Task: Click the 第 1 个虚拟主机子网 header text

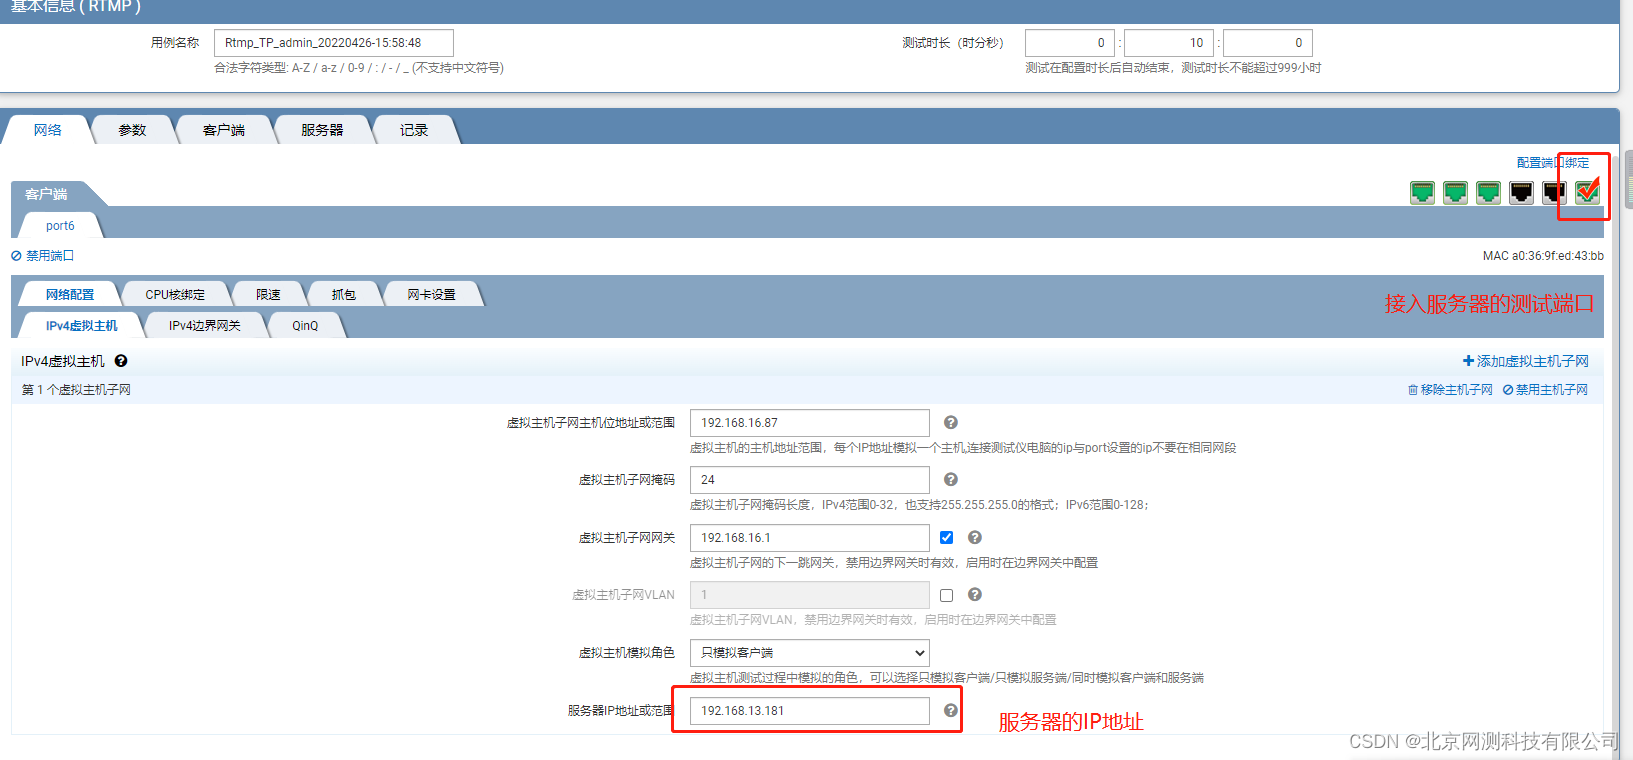Action: click(x=76, y=390)
